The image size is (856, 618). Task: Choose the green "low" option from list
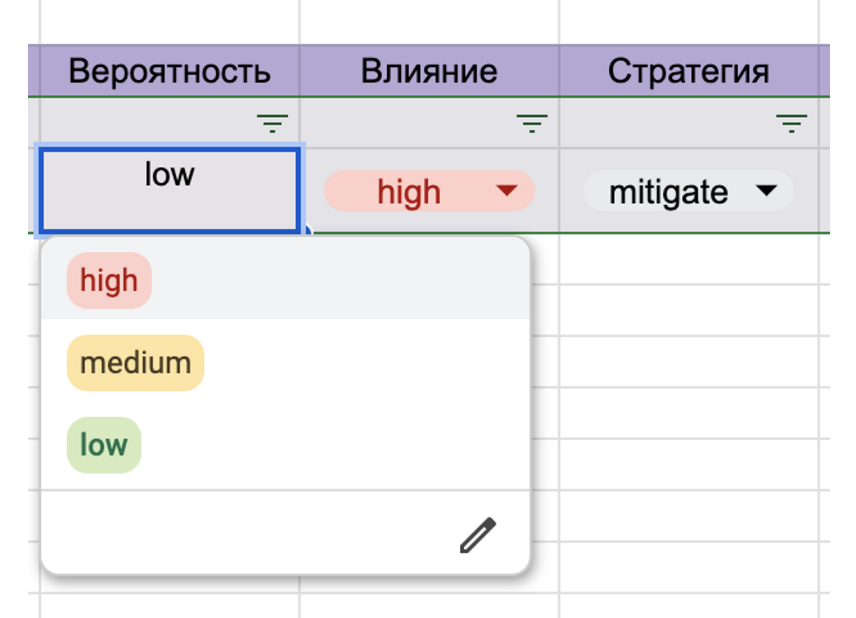click(104, 444)
